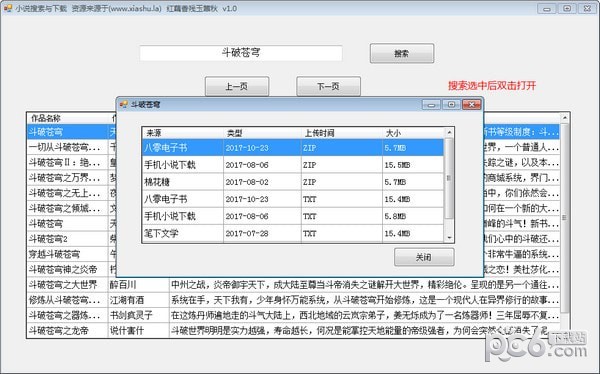Select the 八零电子书 TXT 15.4MB row
Screen dimensions: 600x374
tap(293, 199)
